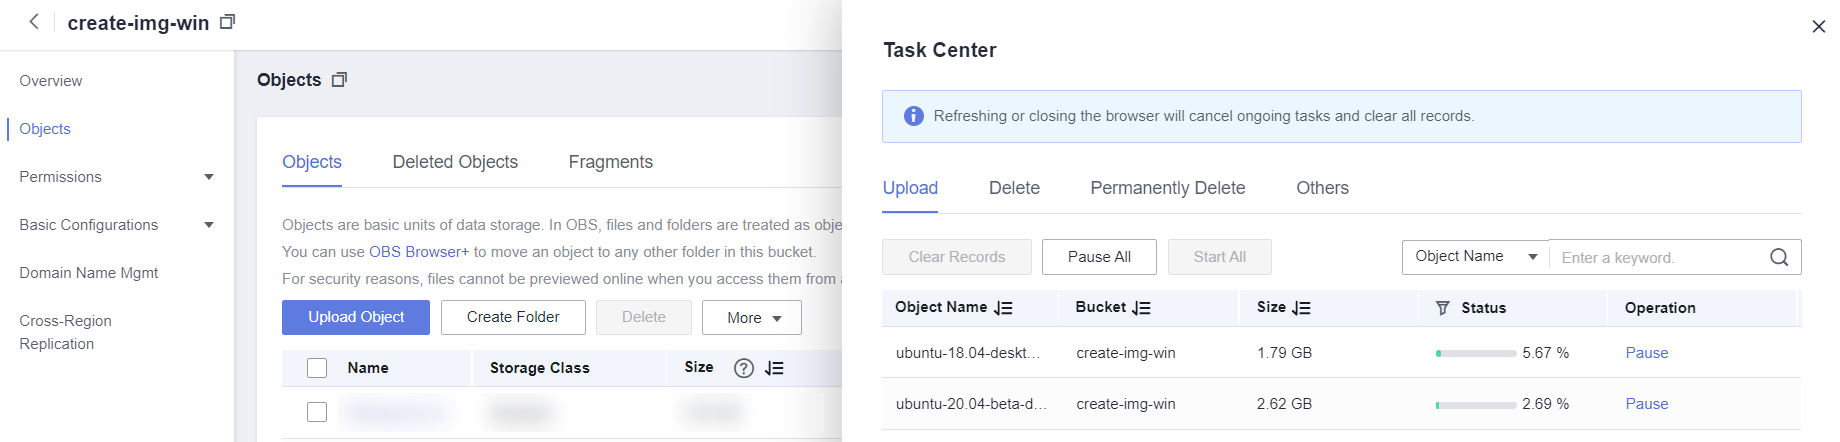Click the help icon next to Size
This screenshot has width=1840, height=442.
(743, 368)
